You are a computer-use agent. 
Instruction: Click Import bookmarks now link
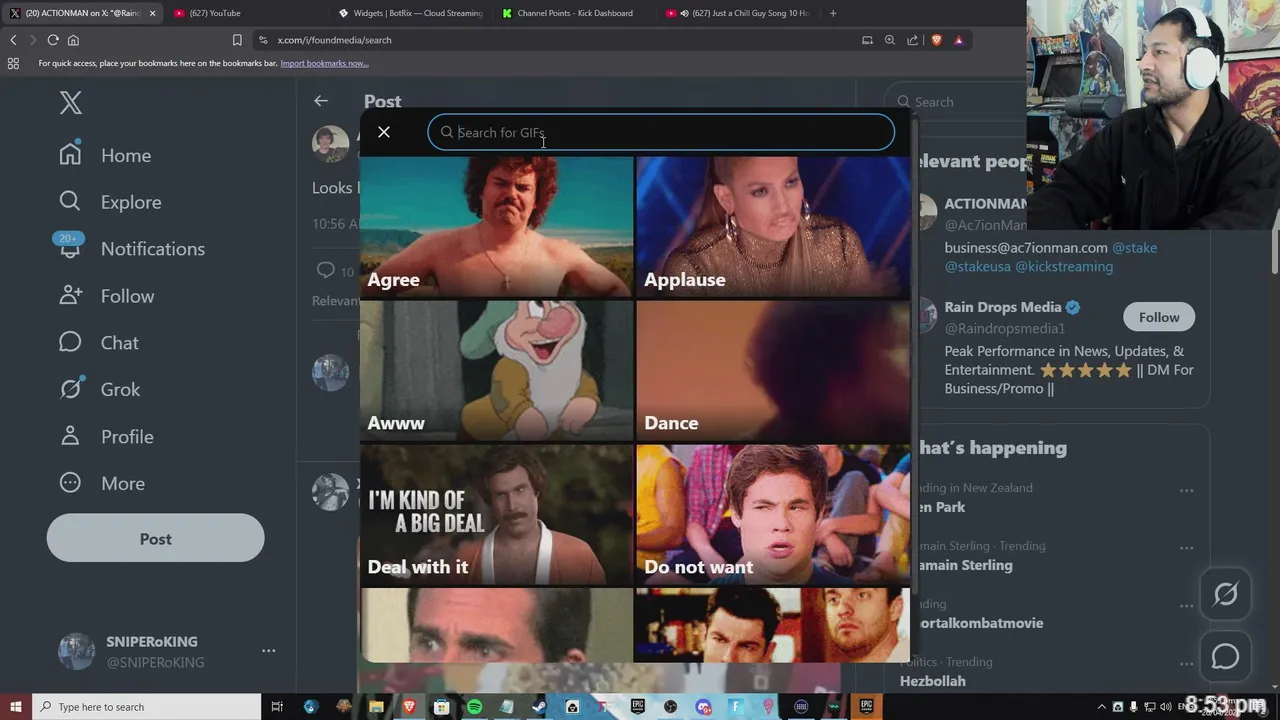pyautogui.click(x=324, y=63)
